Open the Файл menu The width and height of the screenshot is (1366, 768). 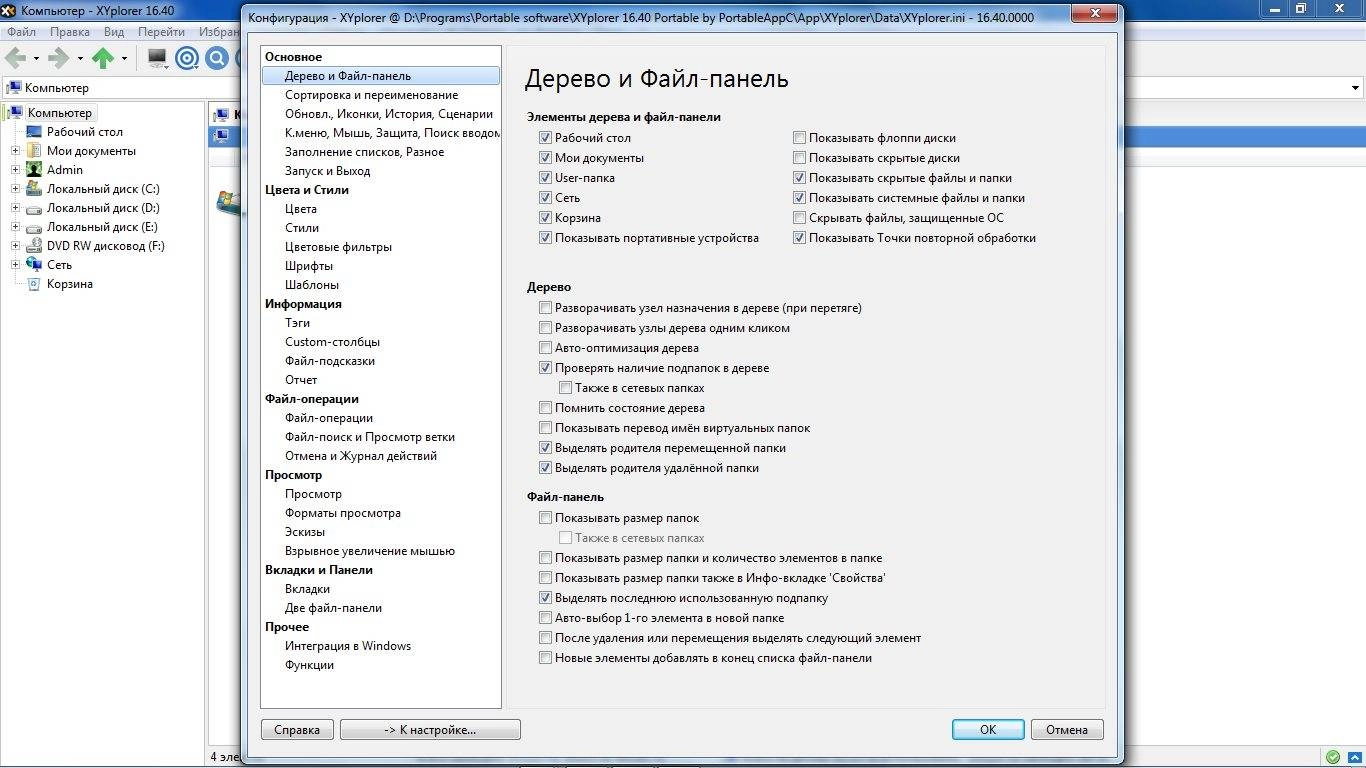pyautogui.click(x=21, y=32)
